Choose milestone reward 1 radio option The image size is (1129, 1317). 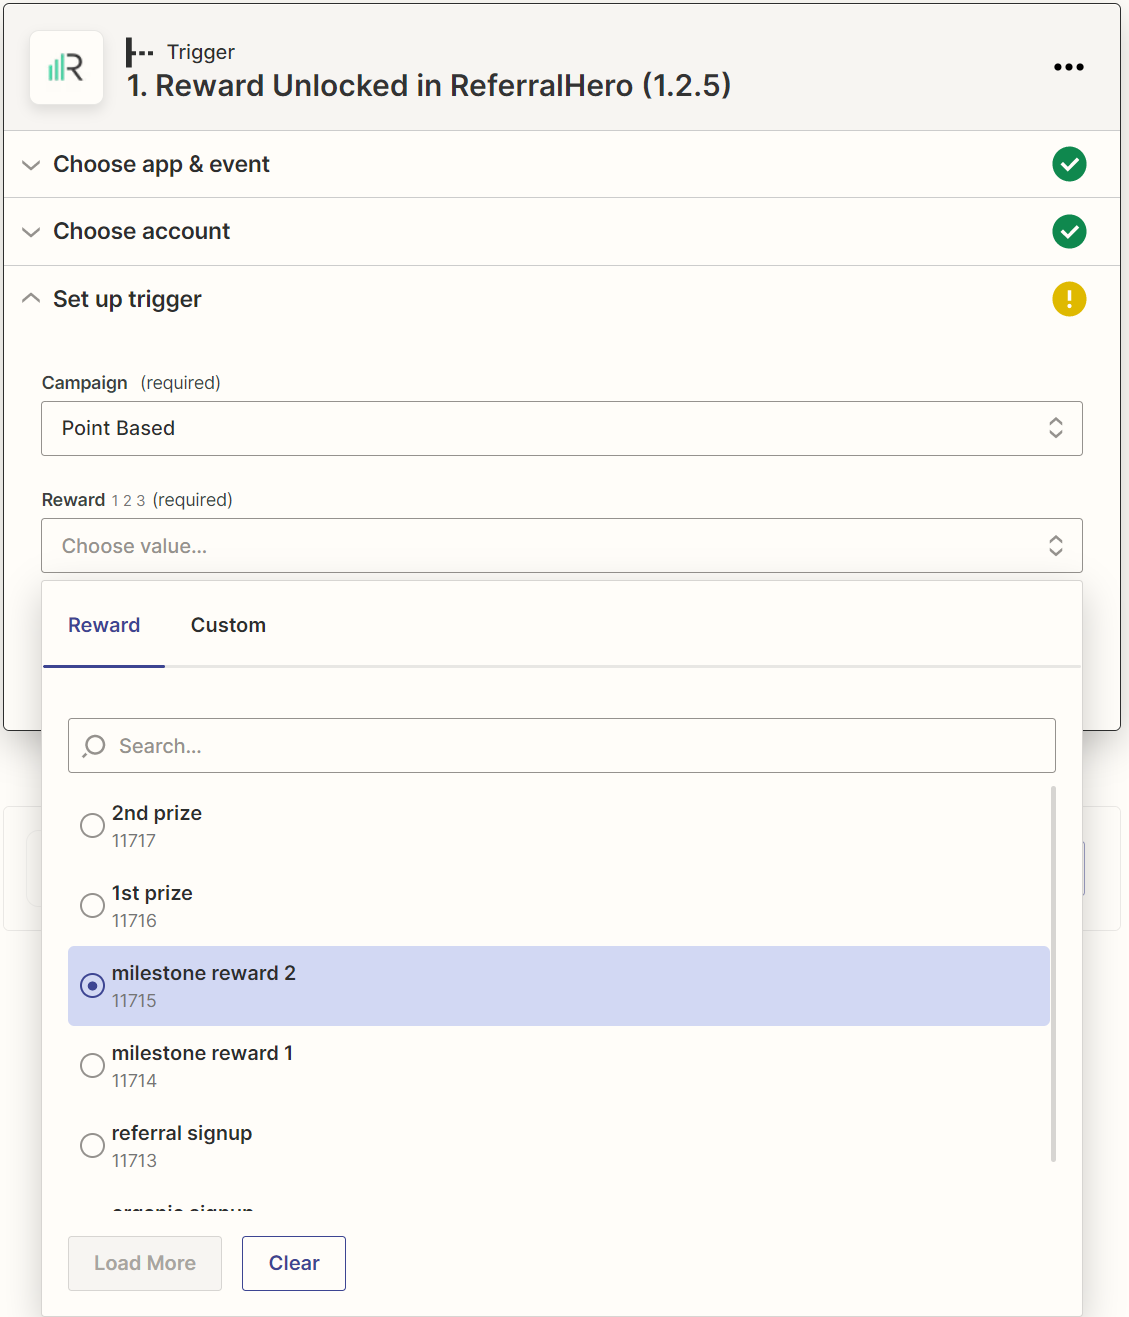point(92,1065)
